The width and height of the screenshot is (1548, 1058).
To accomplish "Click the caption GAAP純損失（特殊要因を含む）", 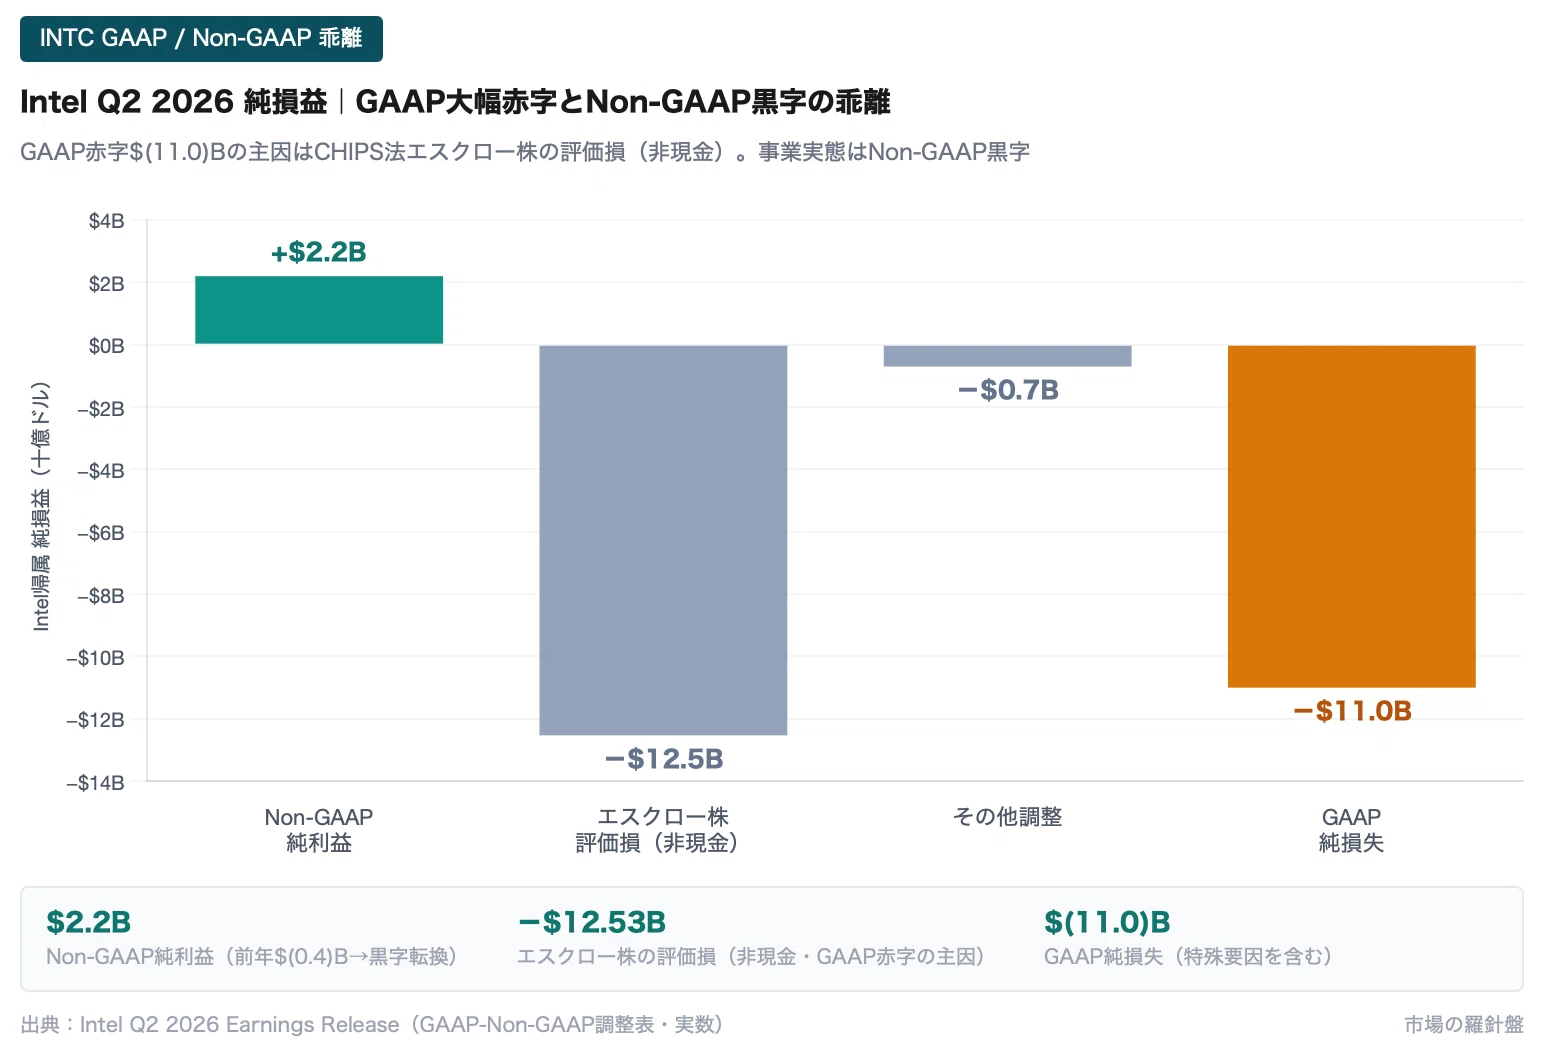I will [1188, 957].
